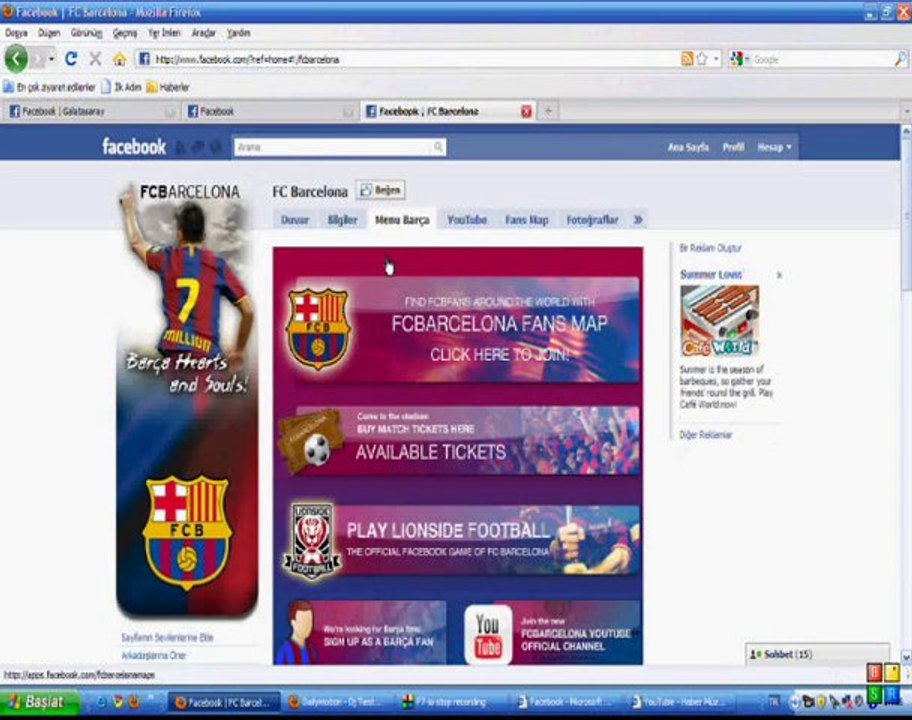Click the Google search input field
The image size is (912, 720).
pyautogui.click(x=821, y=59)
